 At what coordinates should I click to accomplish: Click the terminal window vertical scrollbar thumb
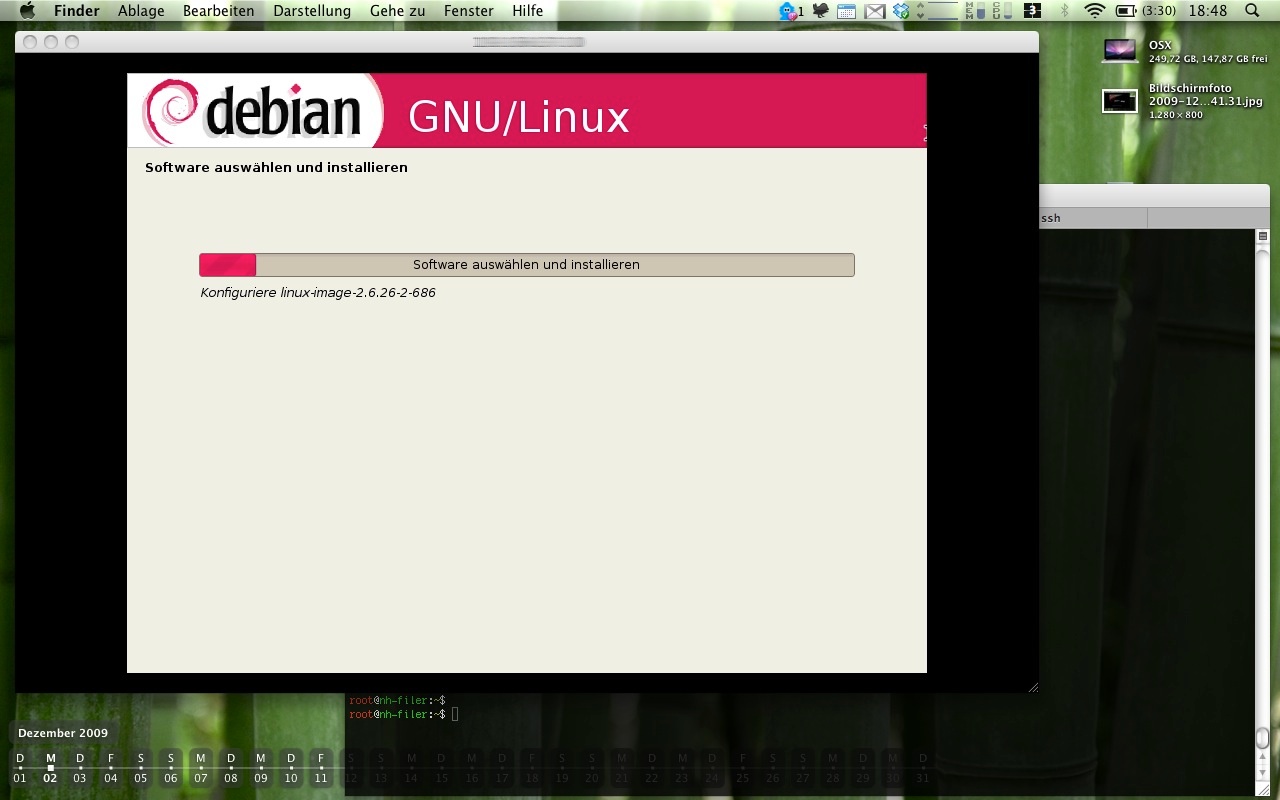coord(1262,737)
